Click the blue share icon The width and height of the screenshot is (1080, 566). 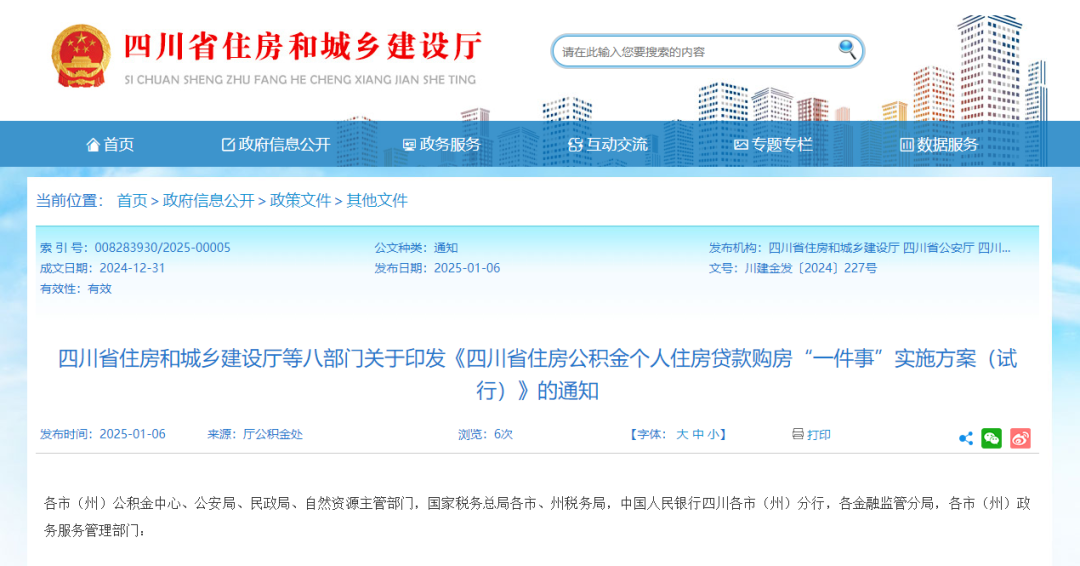click(965, 438)
